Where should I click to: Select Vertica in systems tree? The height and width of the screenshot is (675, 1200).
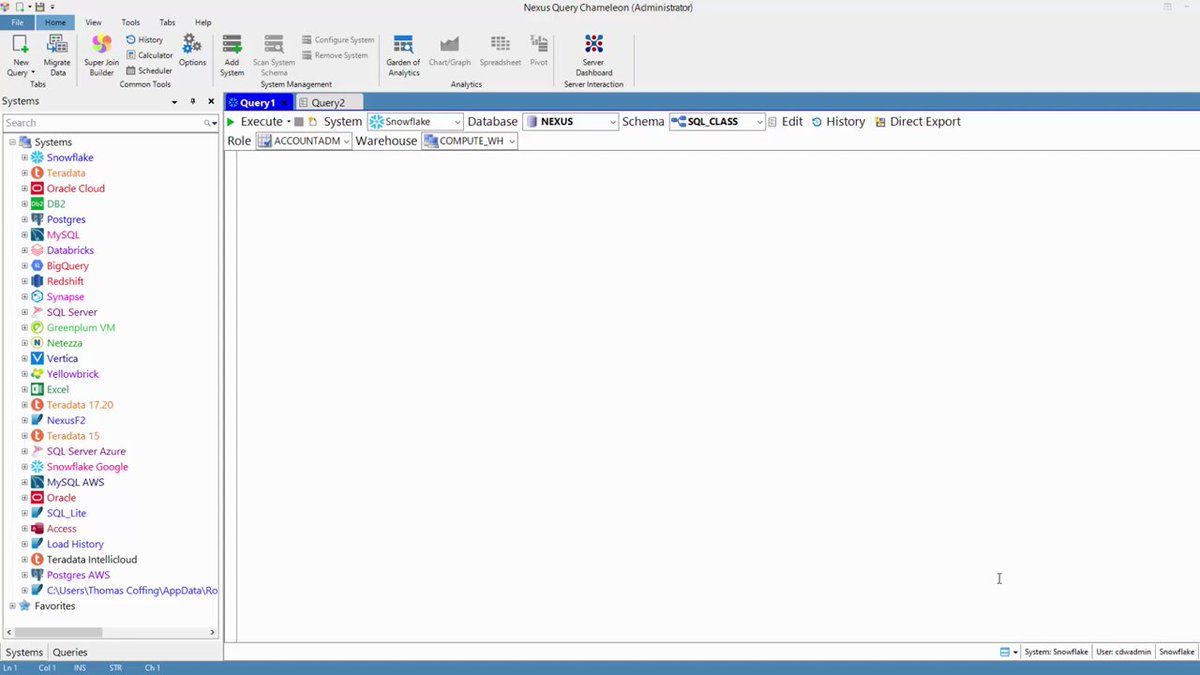pyautogui.click(x=62, y=359)
